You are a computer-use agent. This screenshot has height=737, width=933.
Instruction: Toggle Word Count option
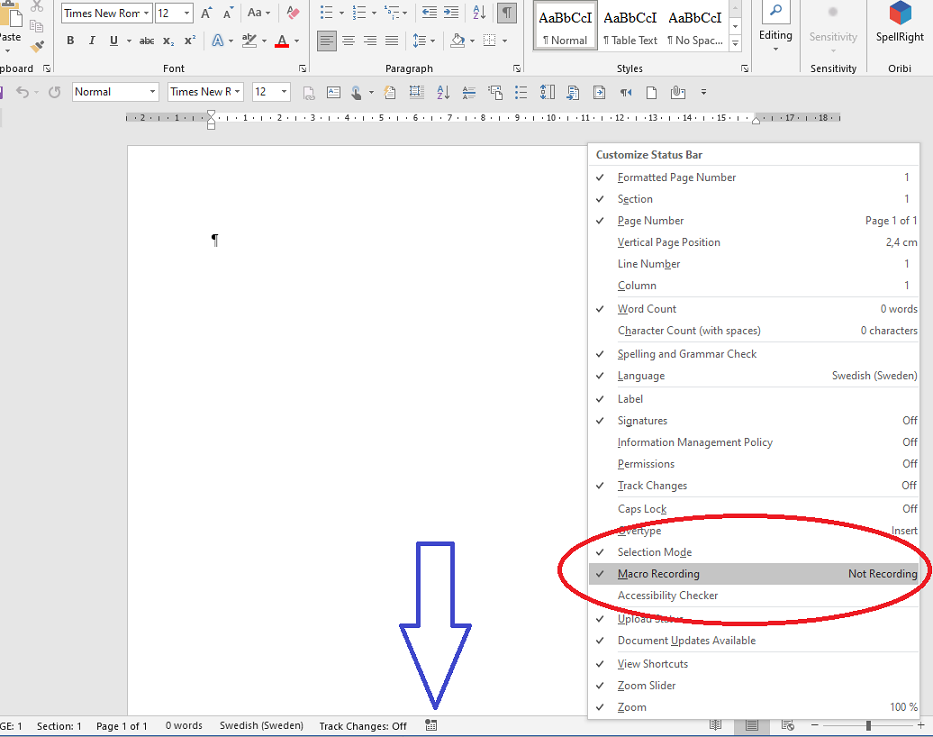754,309
